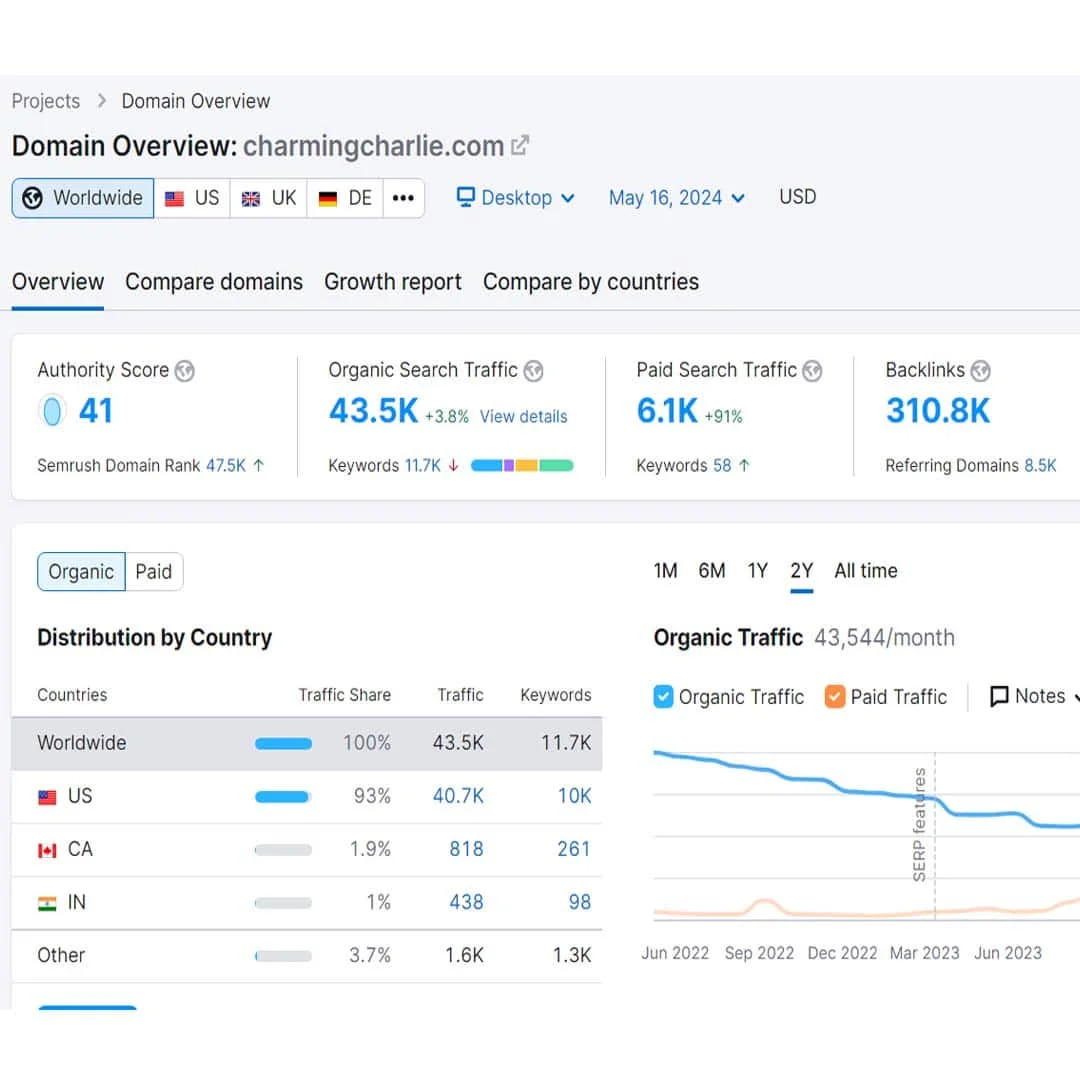Click Domain Overview breadcrumb
Viewport: 1080px width, 1080px height.
196,101
